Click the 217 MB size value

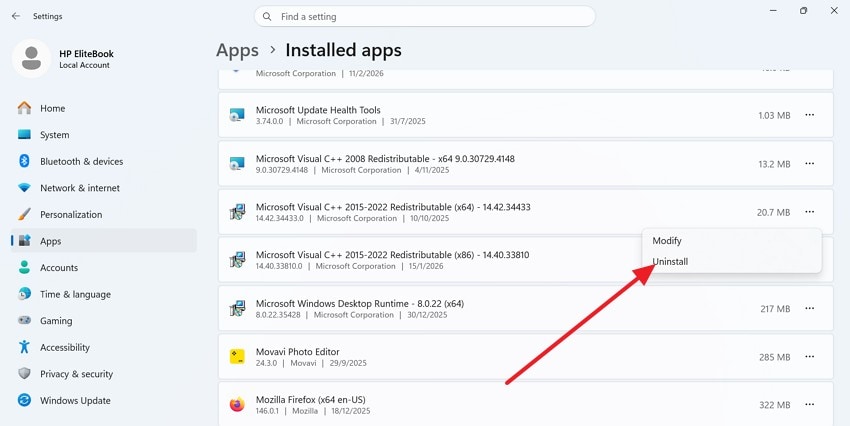click(x=775, y=309)
